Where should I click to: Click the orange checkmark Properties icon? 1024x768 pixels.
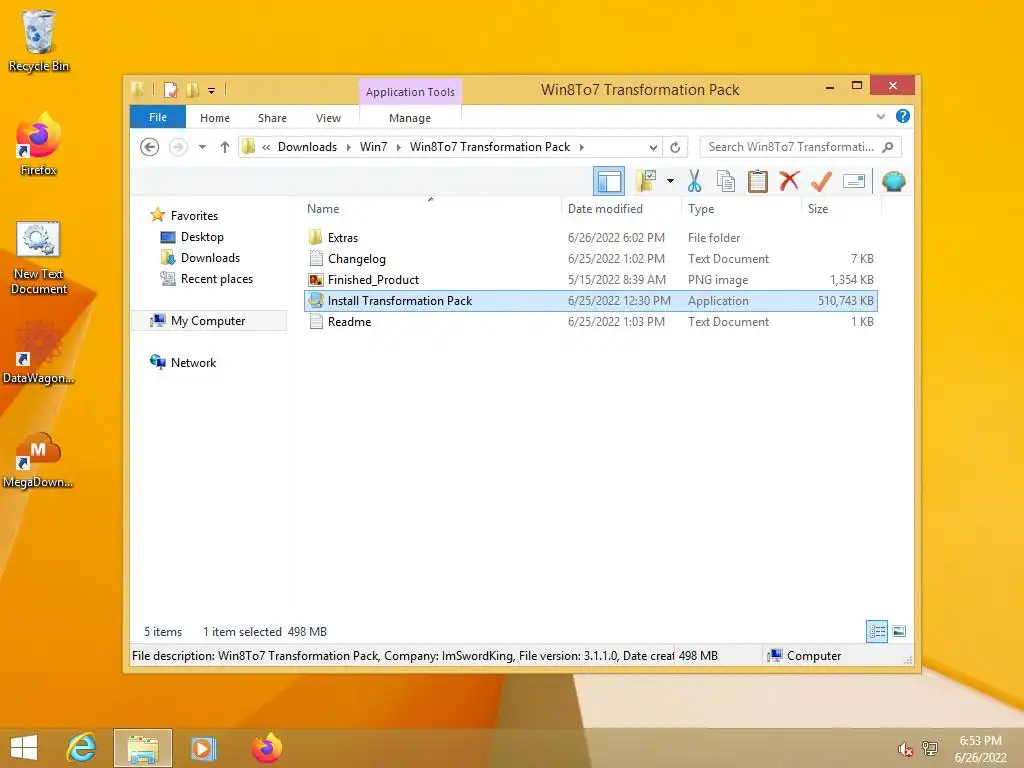[x=821, y=181]
